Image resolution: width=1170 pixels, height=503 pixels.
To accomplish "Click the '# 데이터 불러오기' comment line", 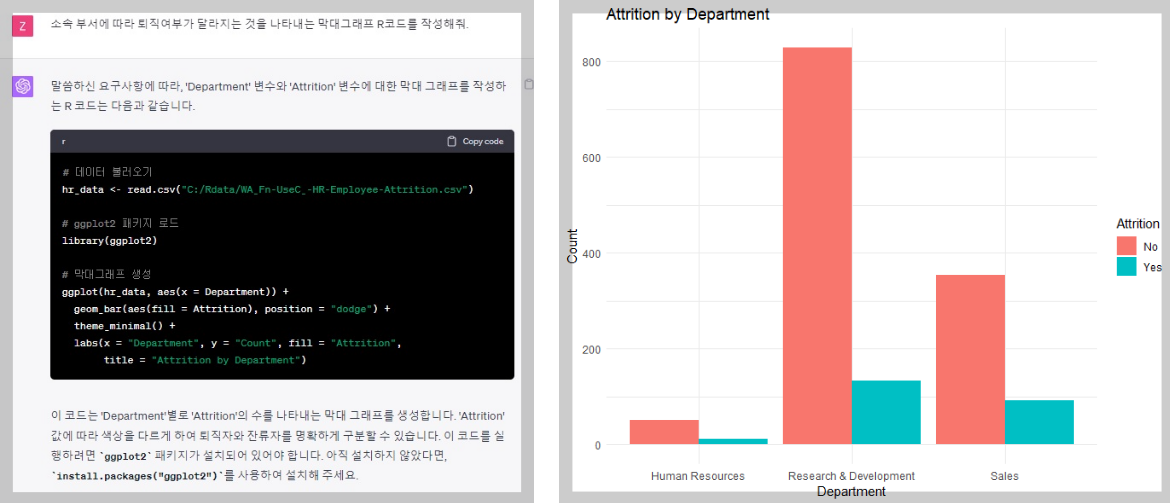I will (x=107, y=172).
